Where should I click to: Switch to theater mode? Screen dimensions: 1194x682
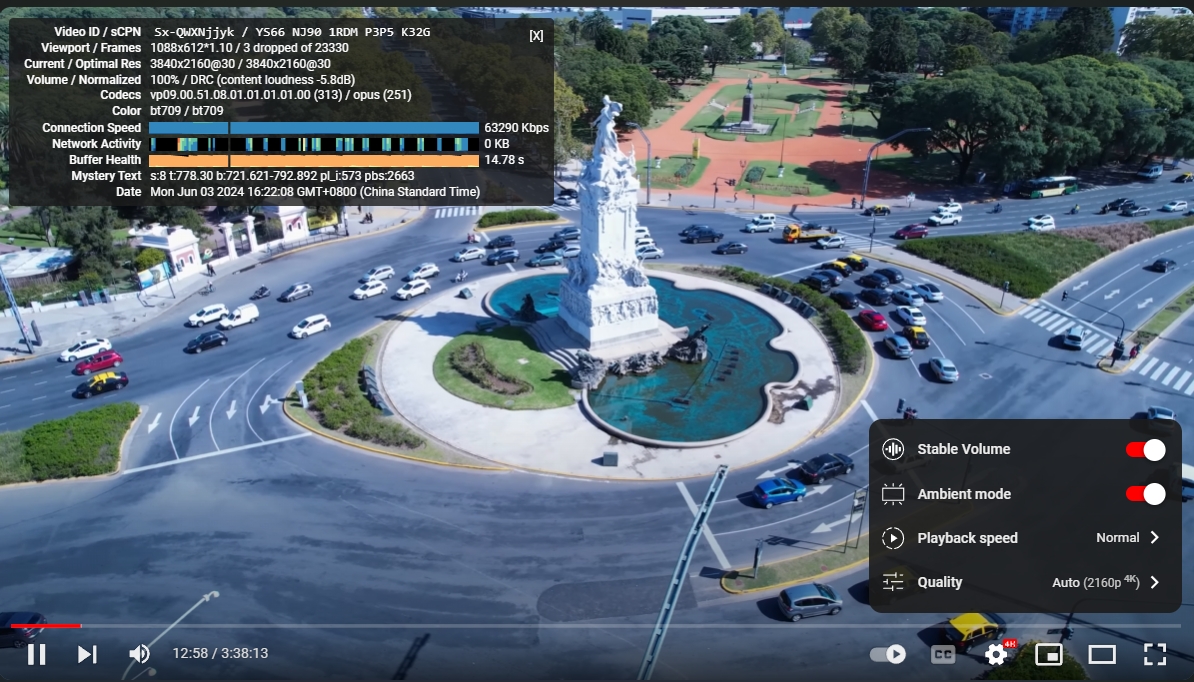coord(1101,654)
